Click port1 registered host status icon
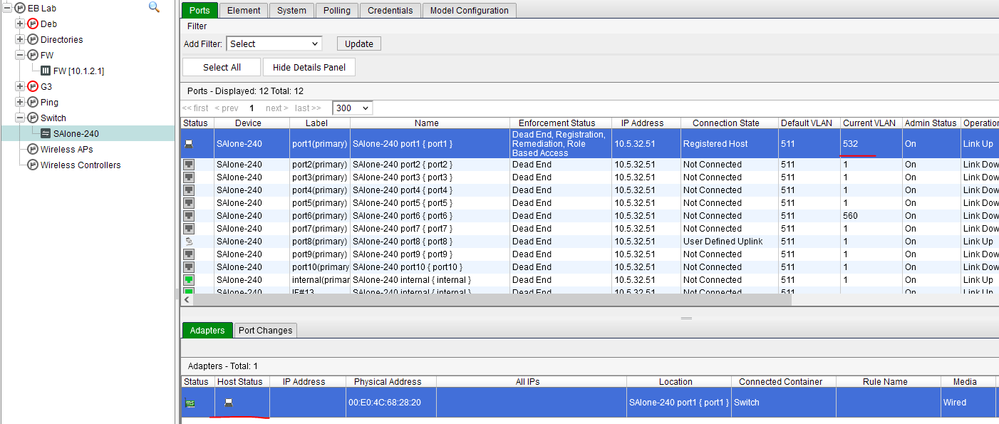Screen dimensions: 999x424 pos(188,144)
